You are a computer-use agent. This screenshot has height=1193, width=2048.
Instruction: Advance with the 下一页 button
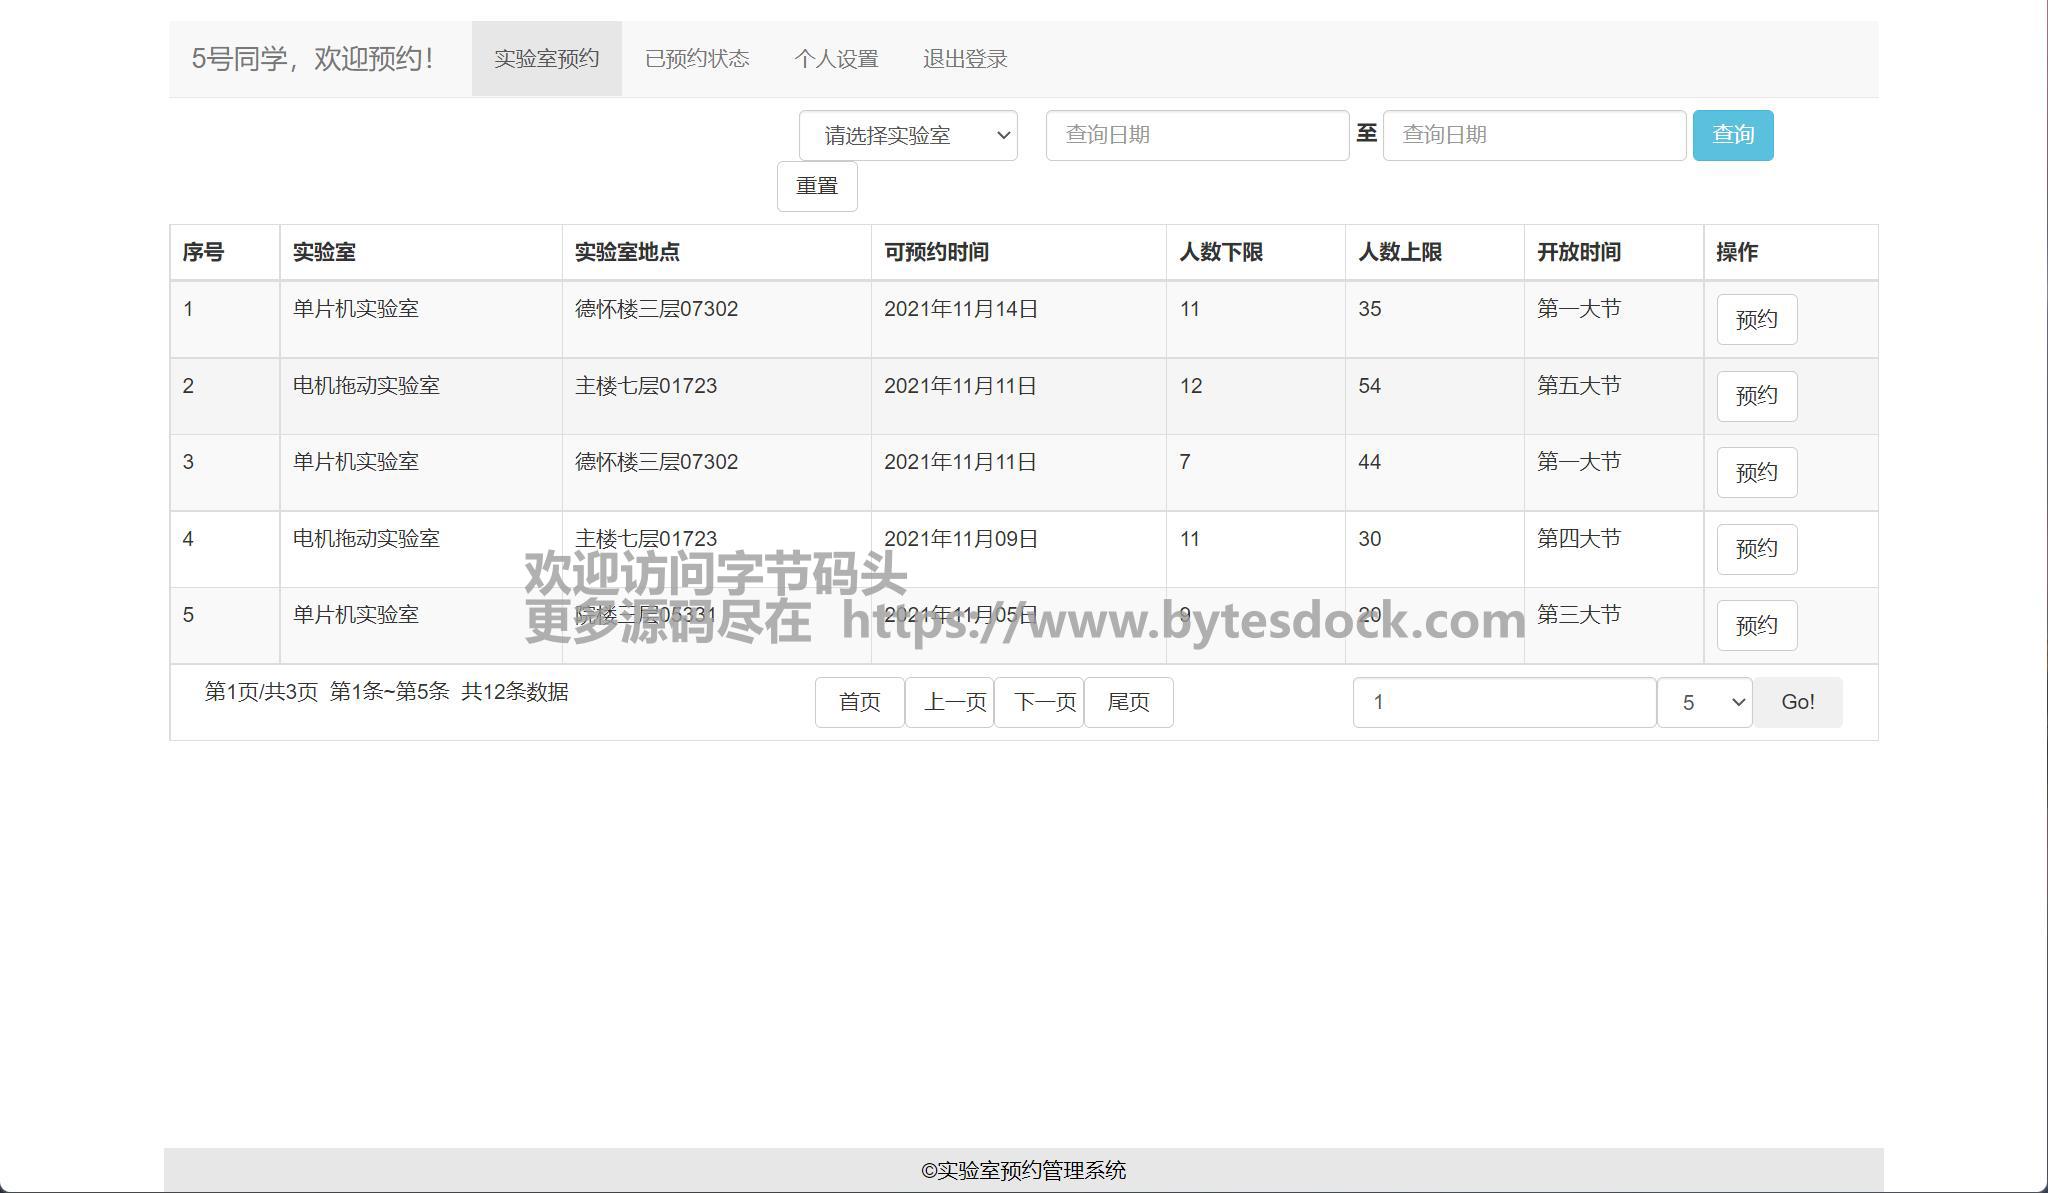click(1039, 702)
